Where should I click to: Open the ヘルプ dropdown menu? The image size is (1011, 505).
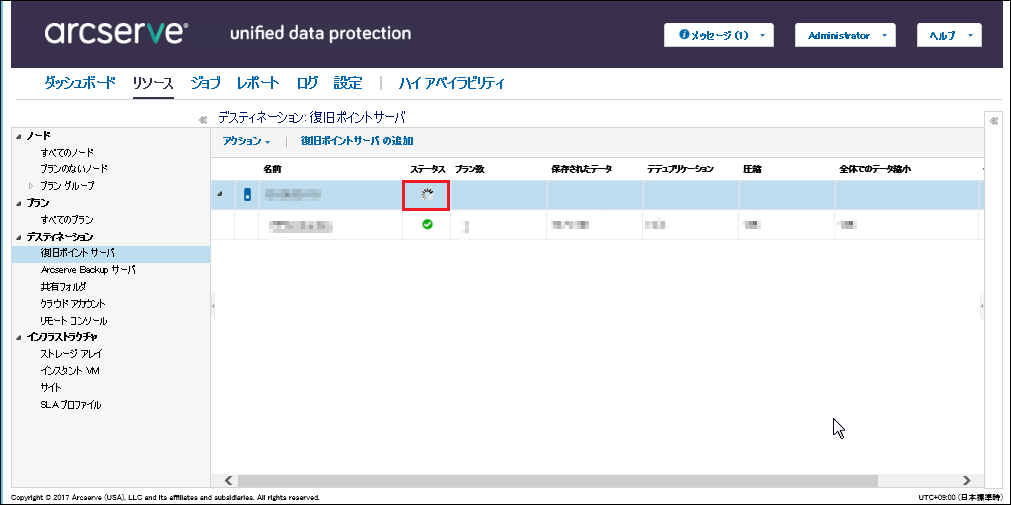tap(949, 35)
